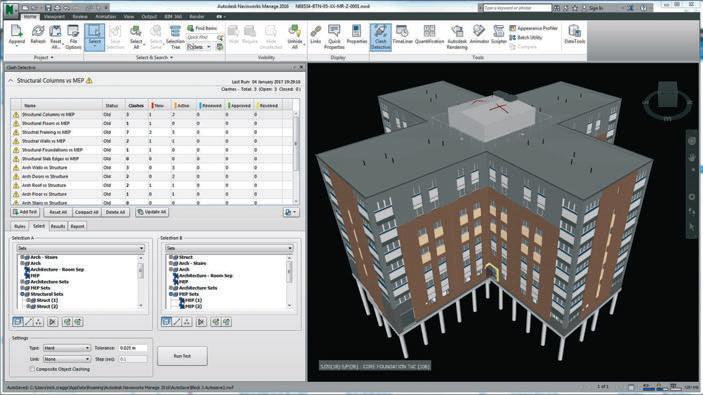This screenshot has height=395, width=703.
Task: Open the Clash Detective tool
Action: pos(380,37)
